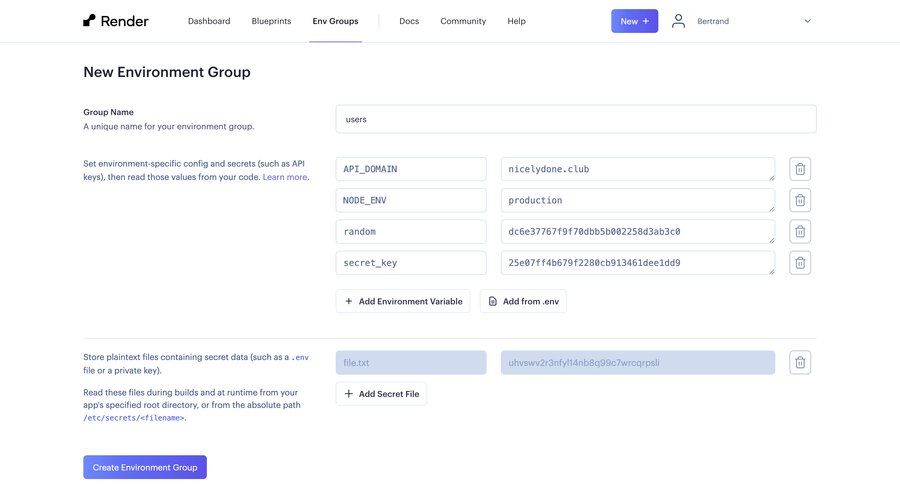Screen dimensions: 900x484
Task: Add Environment Variable
Action: coord(402,301)
